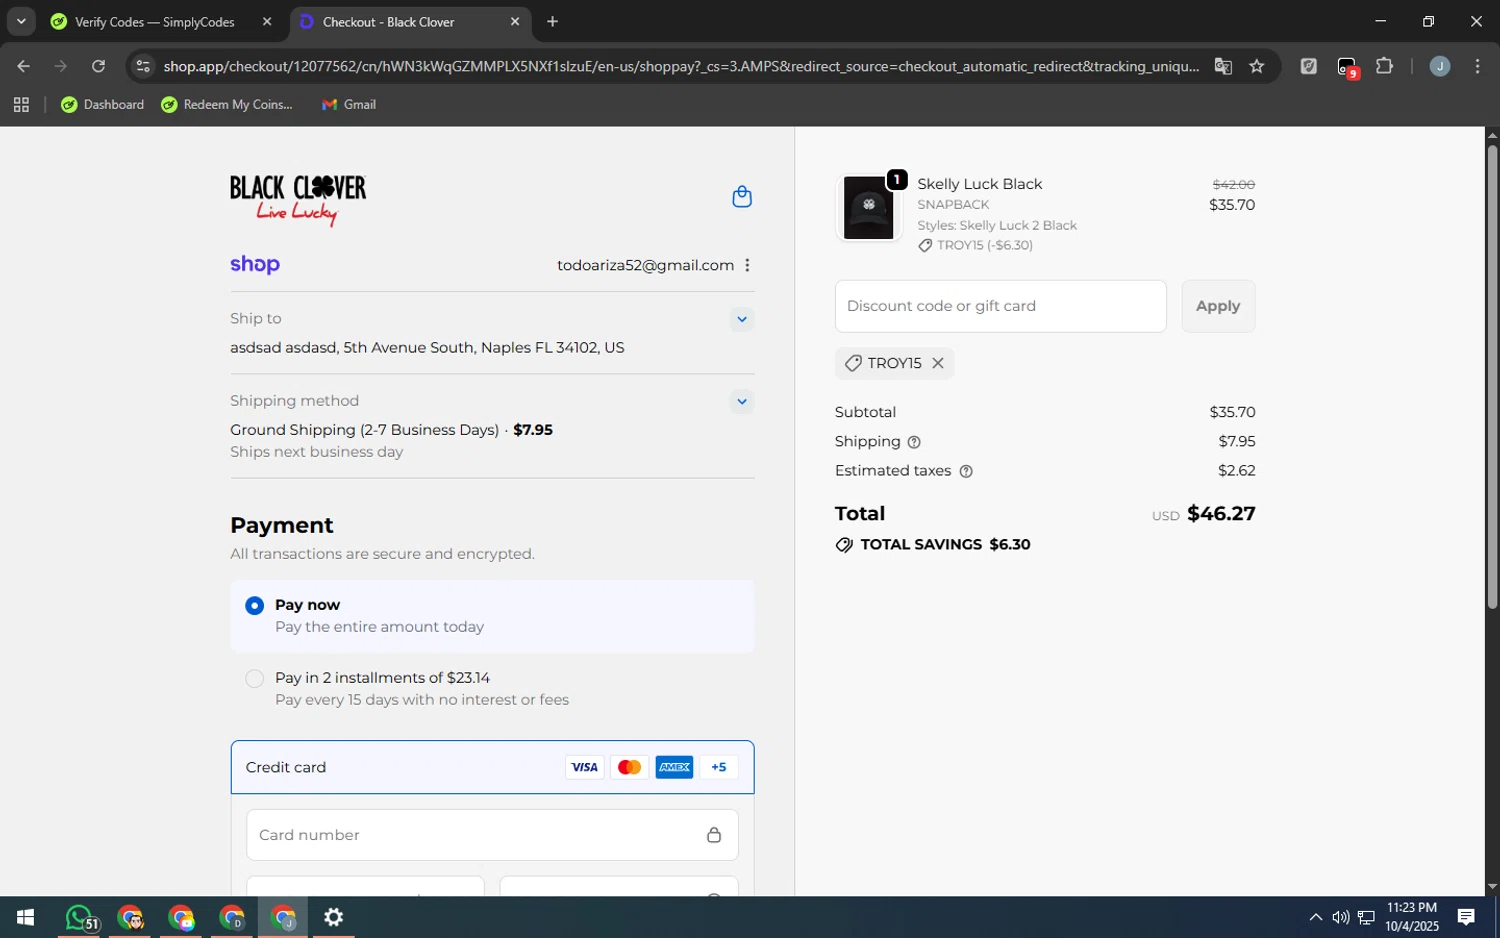The image size is (1500, 938).
Task: Open the Extensions puzzle icon
Action: click(1385, 67)
